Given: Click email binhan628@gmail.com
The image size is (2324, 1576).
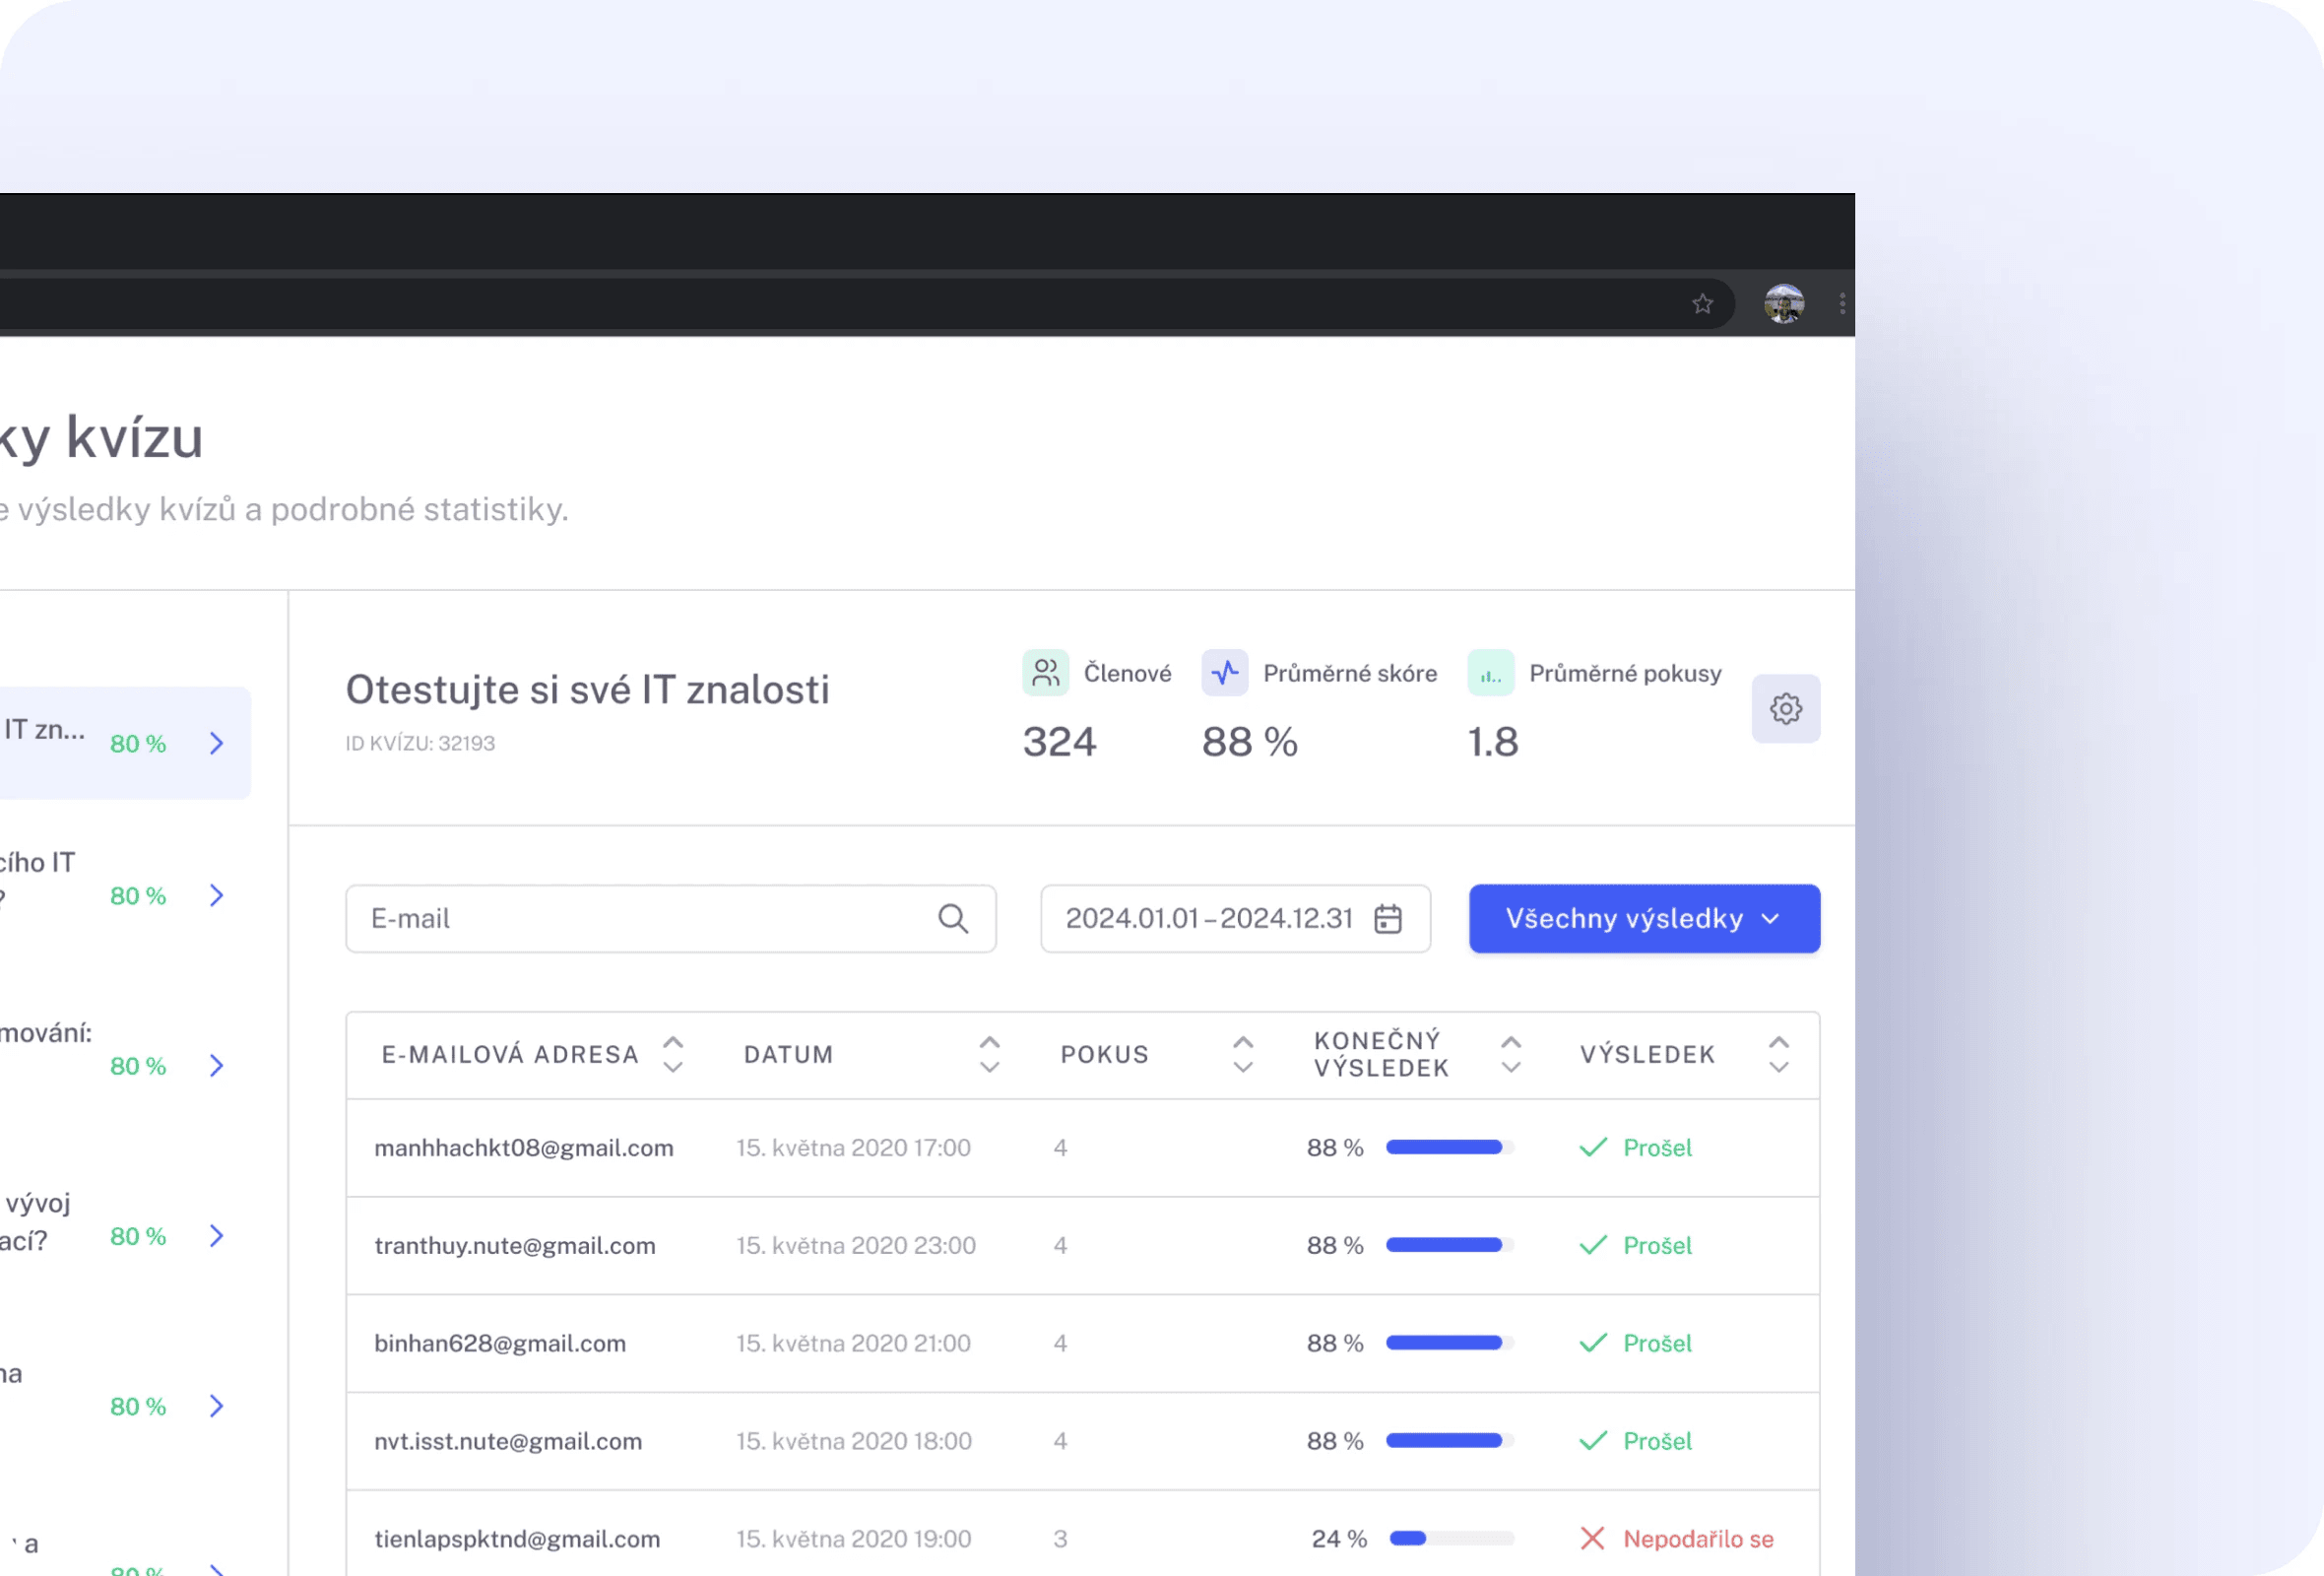Looking at the screenshot, I should pos(500,1343).
